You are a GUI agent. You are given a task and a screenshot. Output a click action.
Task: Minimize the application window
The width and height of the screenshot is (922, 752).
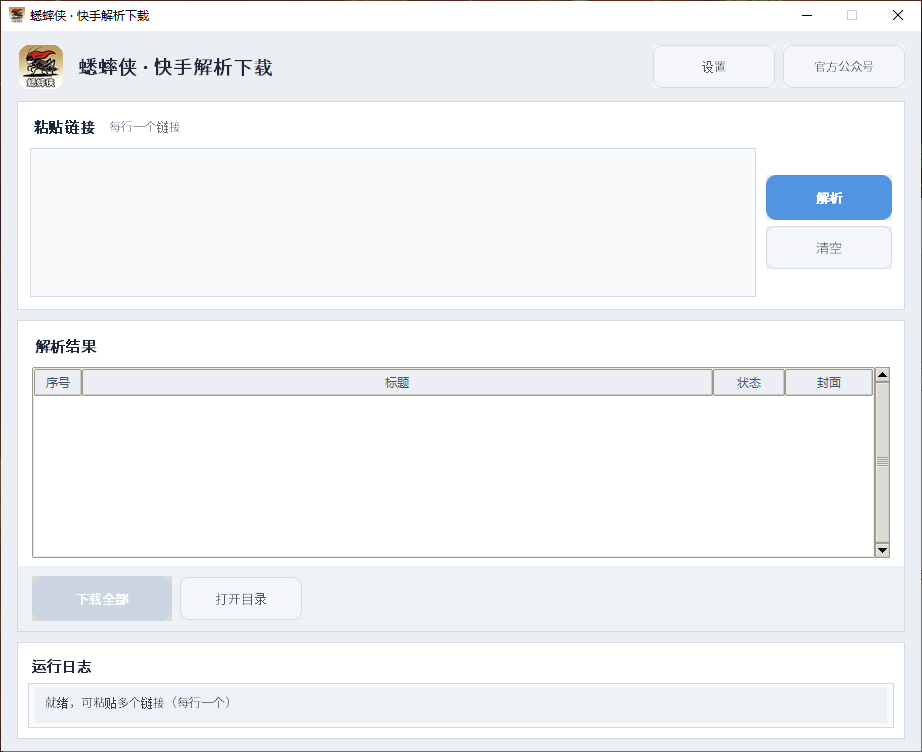(807, 15)
